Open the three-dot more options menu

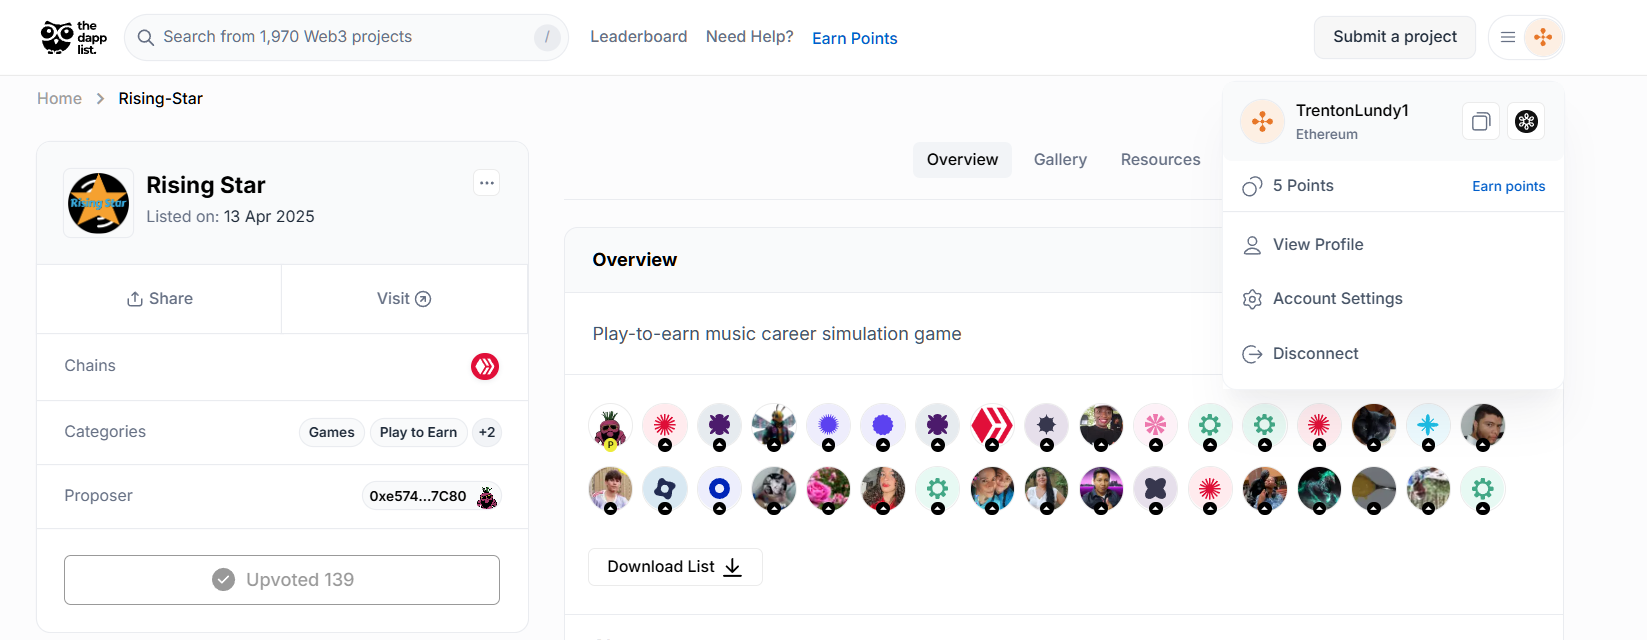(487, 183)
